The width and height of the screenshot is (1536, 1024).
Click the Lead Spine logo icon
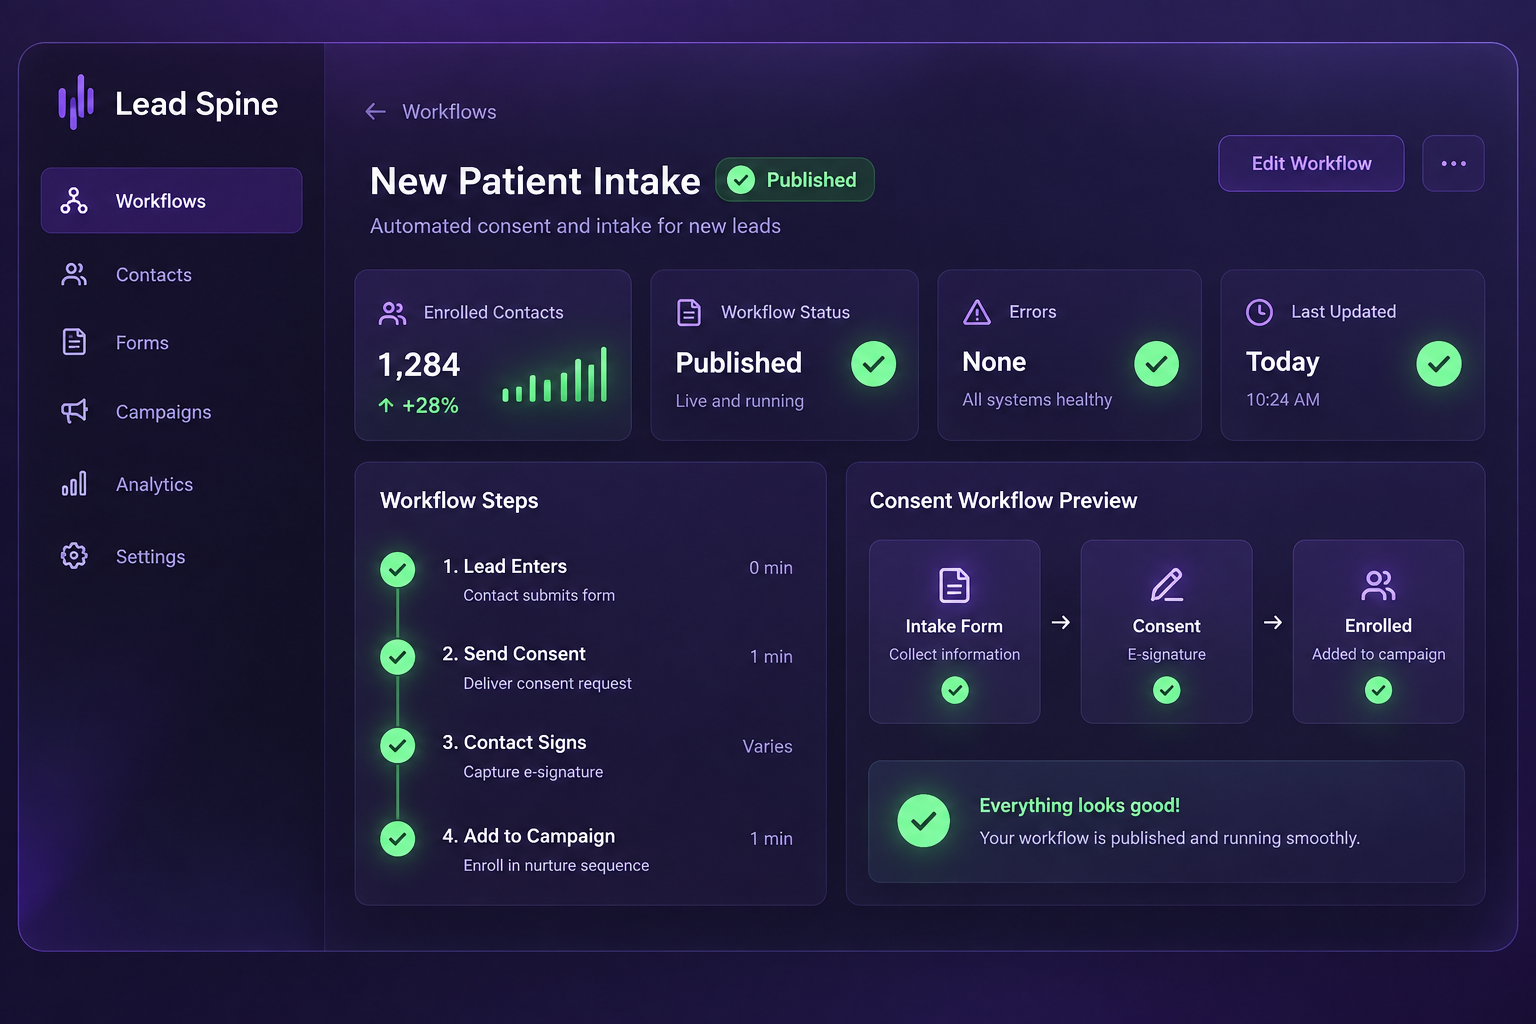[76, 102]
